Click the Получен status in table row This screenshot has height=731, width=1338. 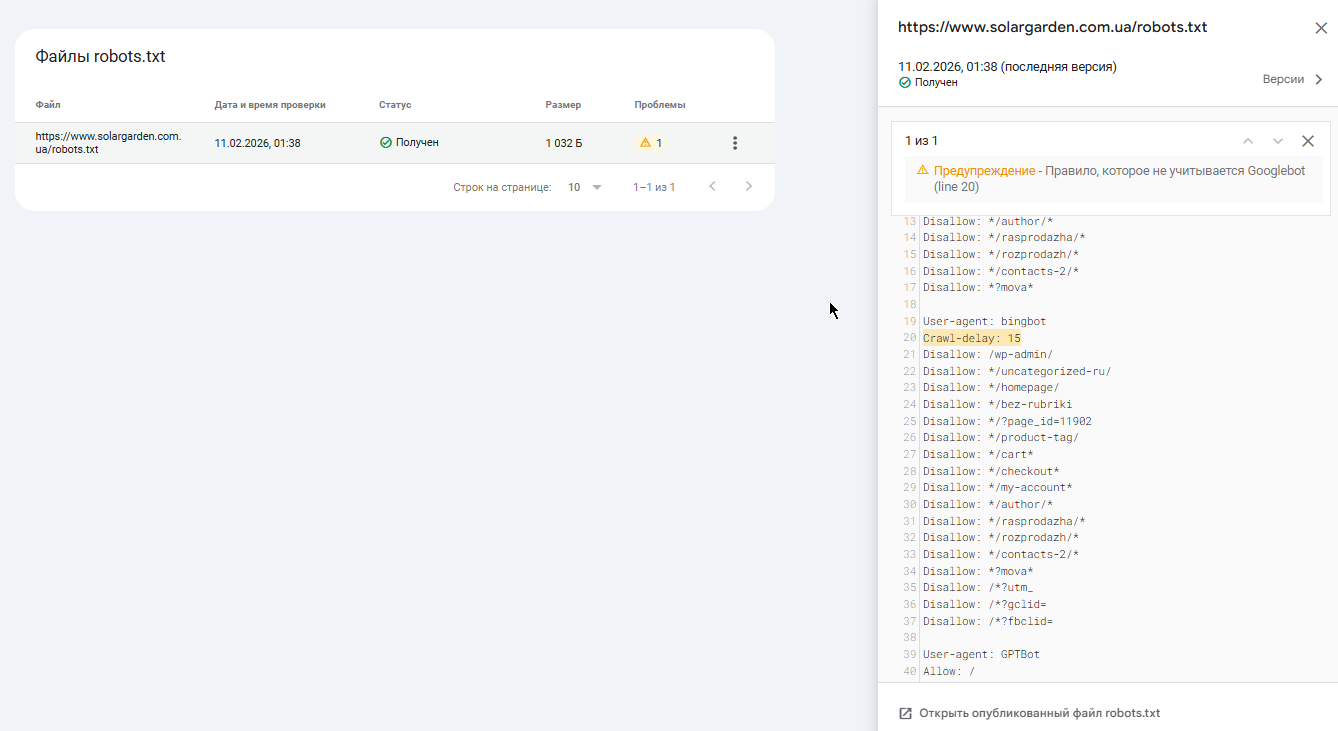click(x=409, y=143)
